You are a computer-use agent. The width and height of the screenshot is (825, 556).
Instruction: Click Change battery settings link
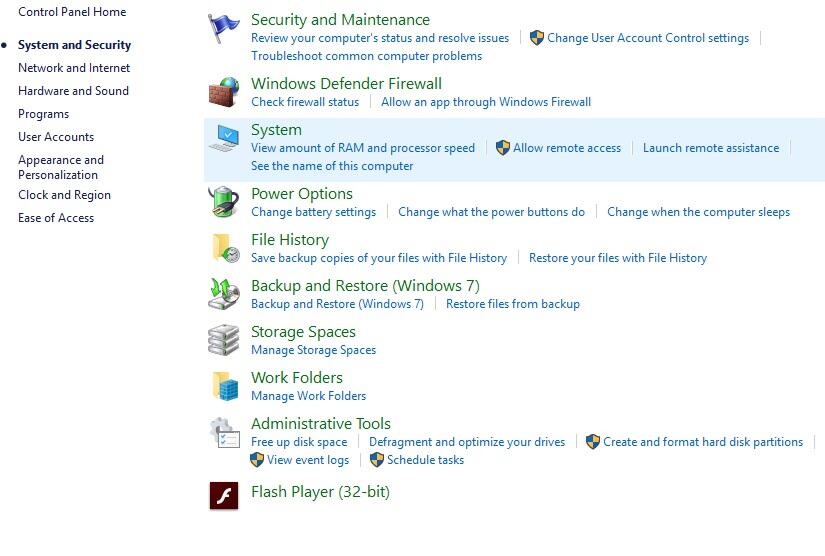[313, 211]
